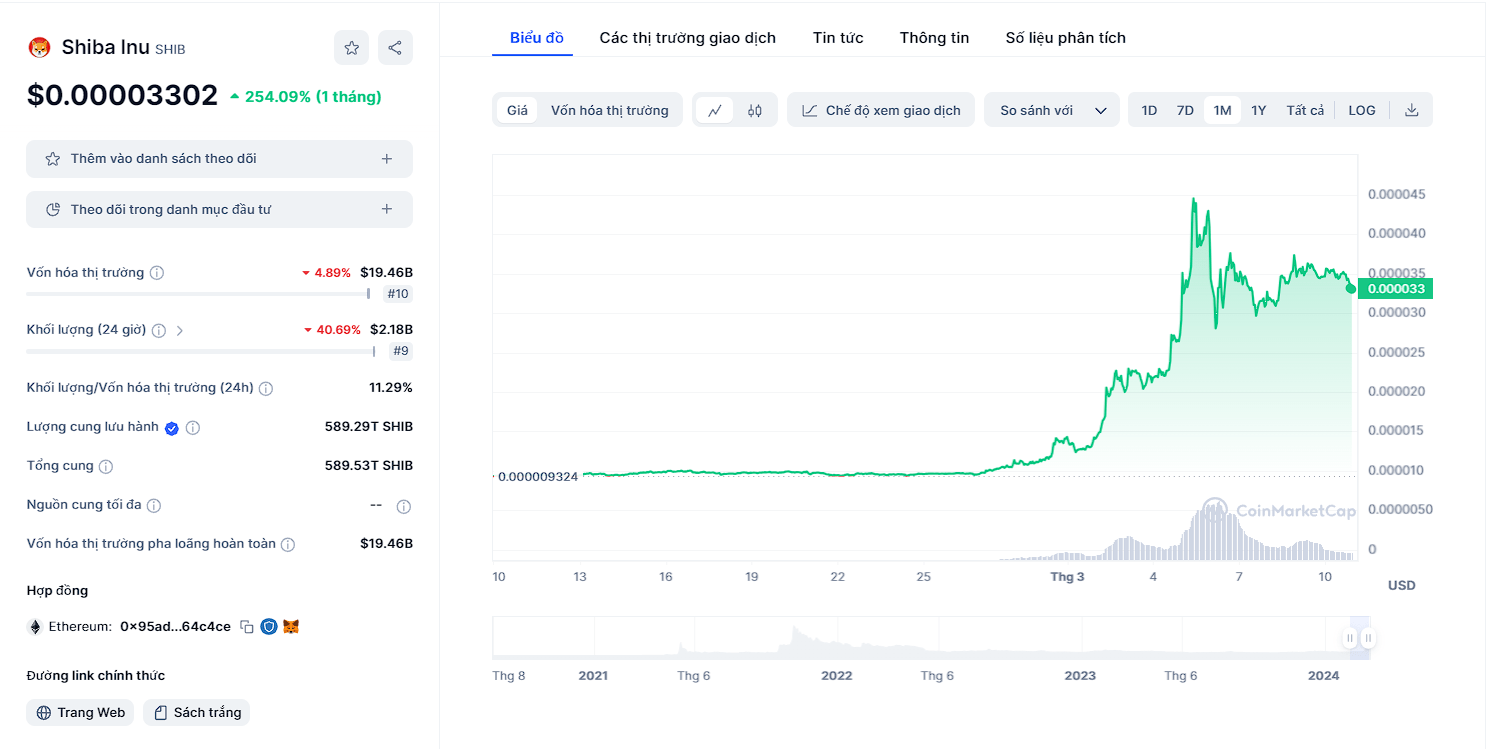Viewport: 1486px width, 749px height.
Task: Click the total supply value '589.53T SHIB'
Action: pyautogui.click(x=369, y=466)
